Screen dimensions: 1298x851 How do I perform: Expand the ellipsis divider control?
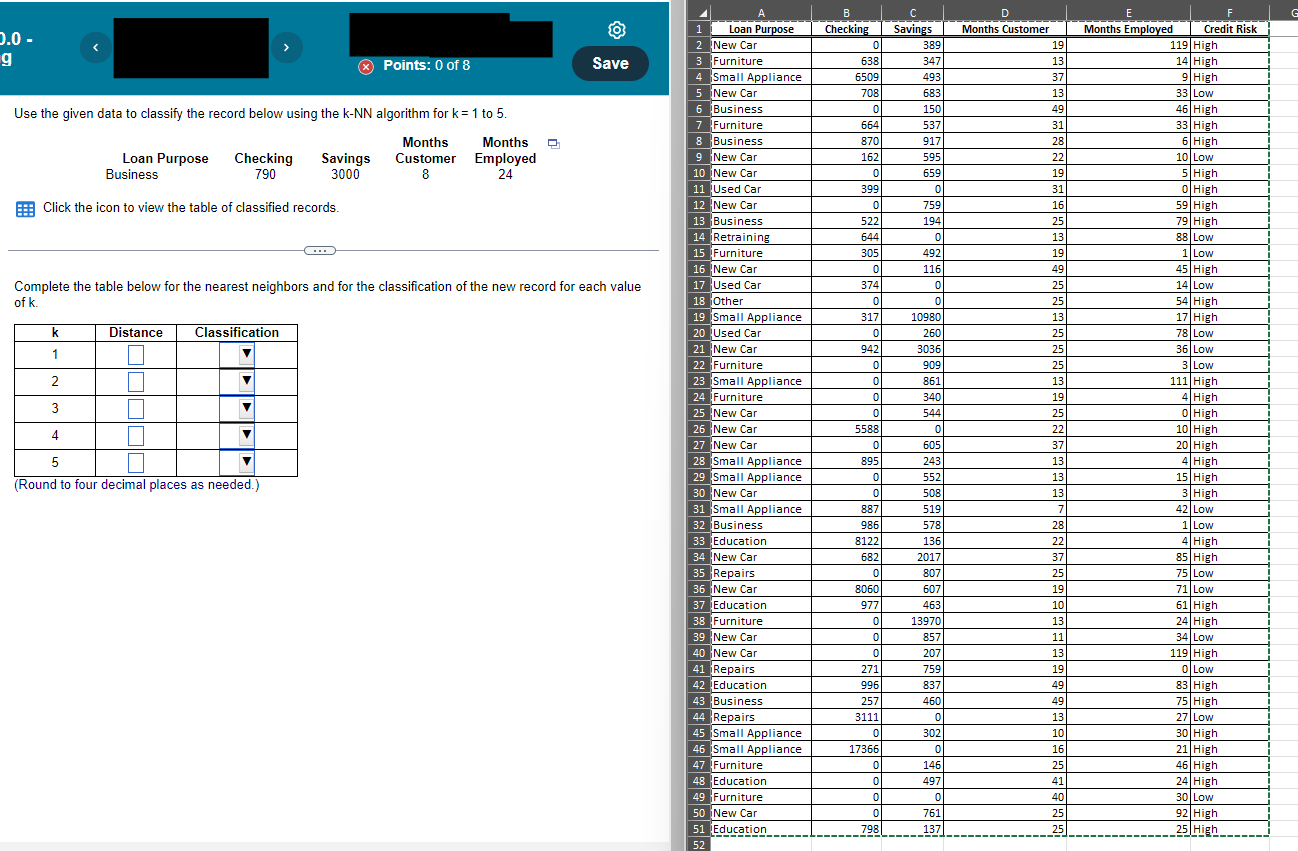319,250
